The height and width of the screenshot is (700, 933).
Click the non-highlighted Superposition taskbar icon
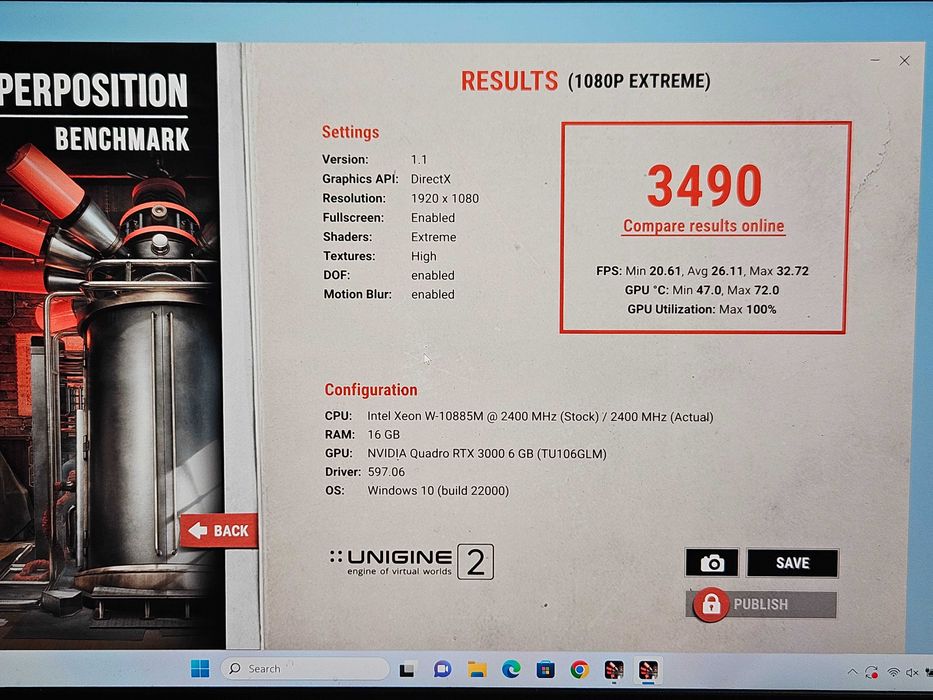coord(613,670)
